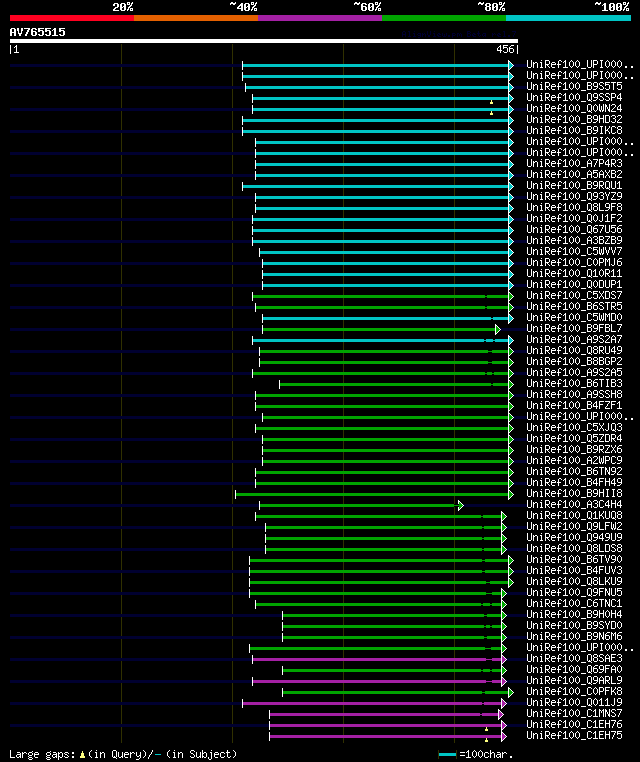Select label UniRef100_Q9ARL9
Viewport: 640px width, 762px height.
(x=574, y=681)
